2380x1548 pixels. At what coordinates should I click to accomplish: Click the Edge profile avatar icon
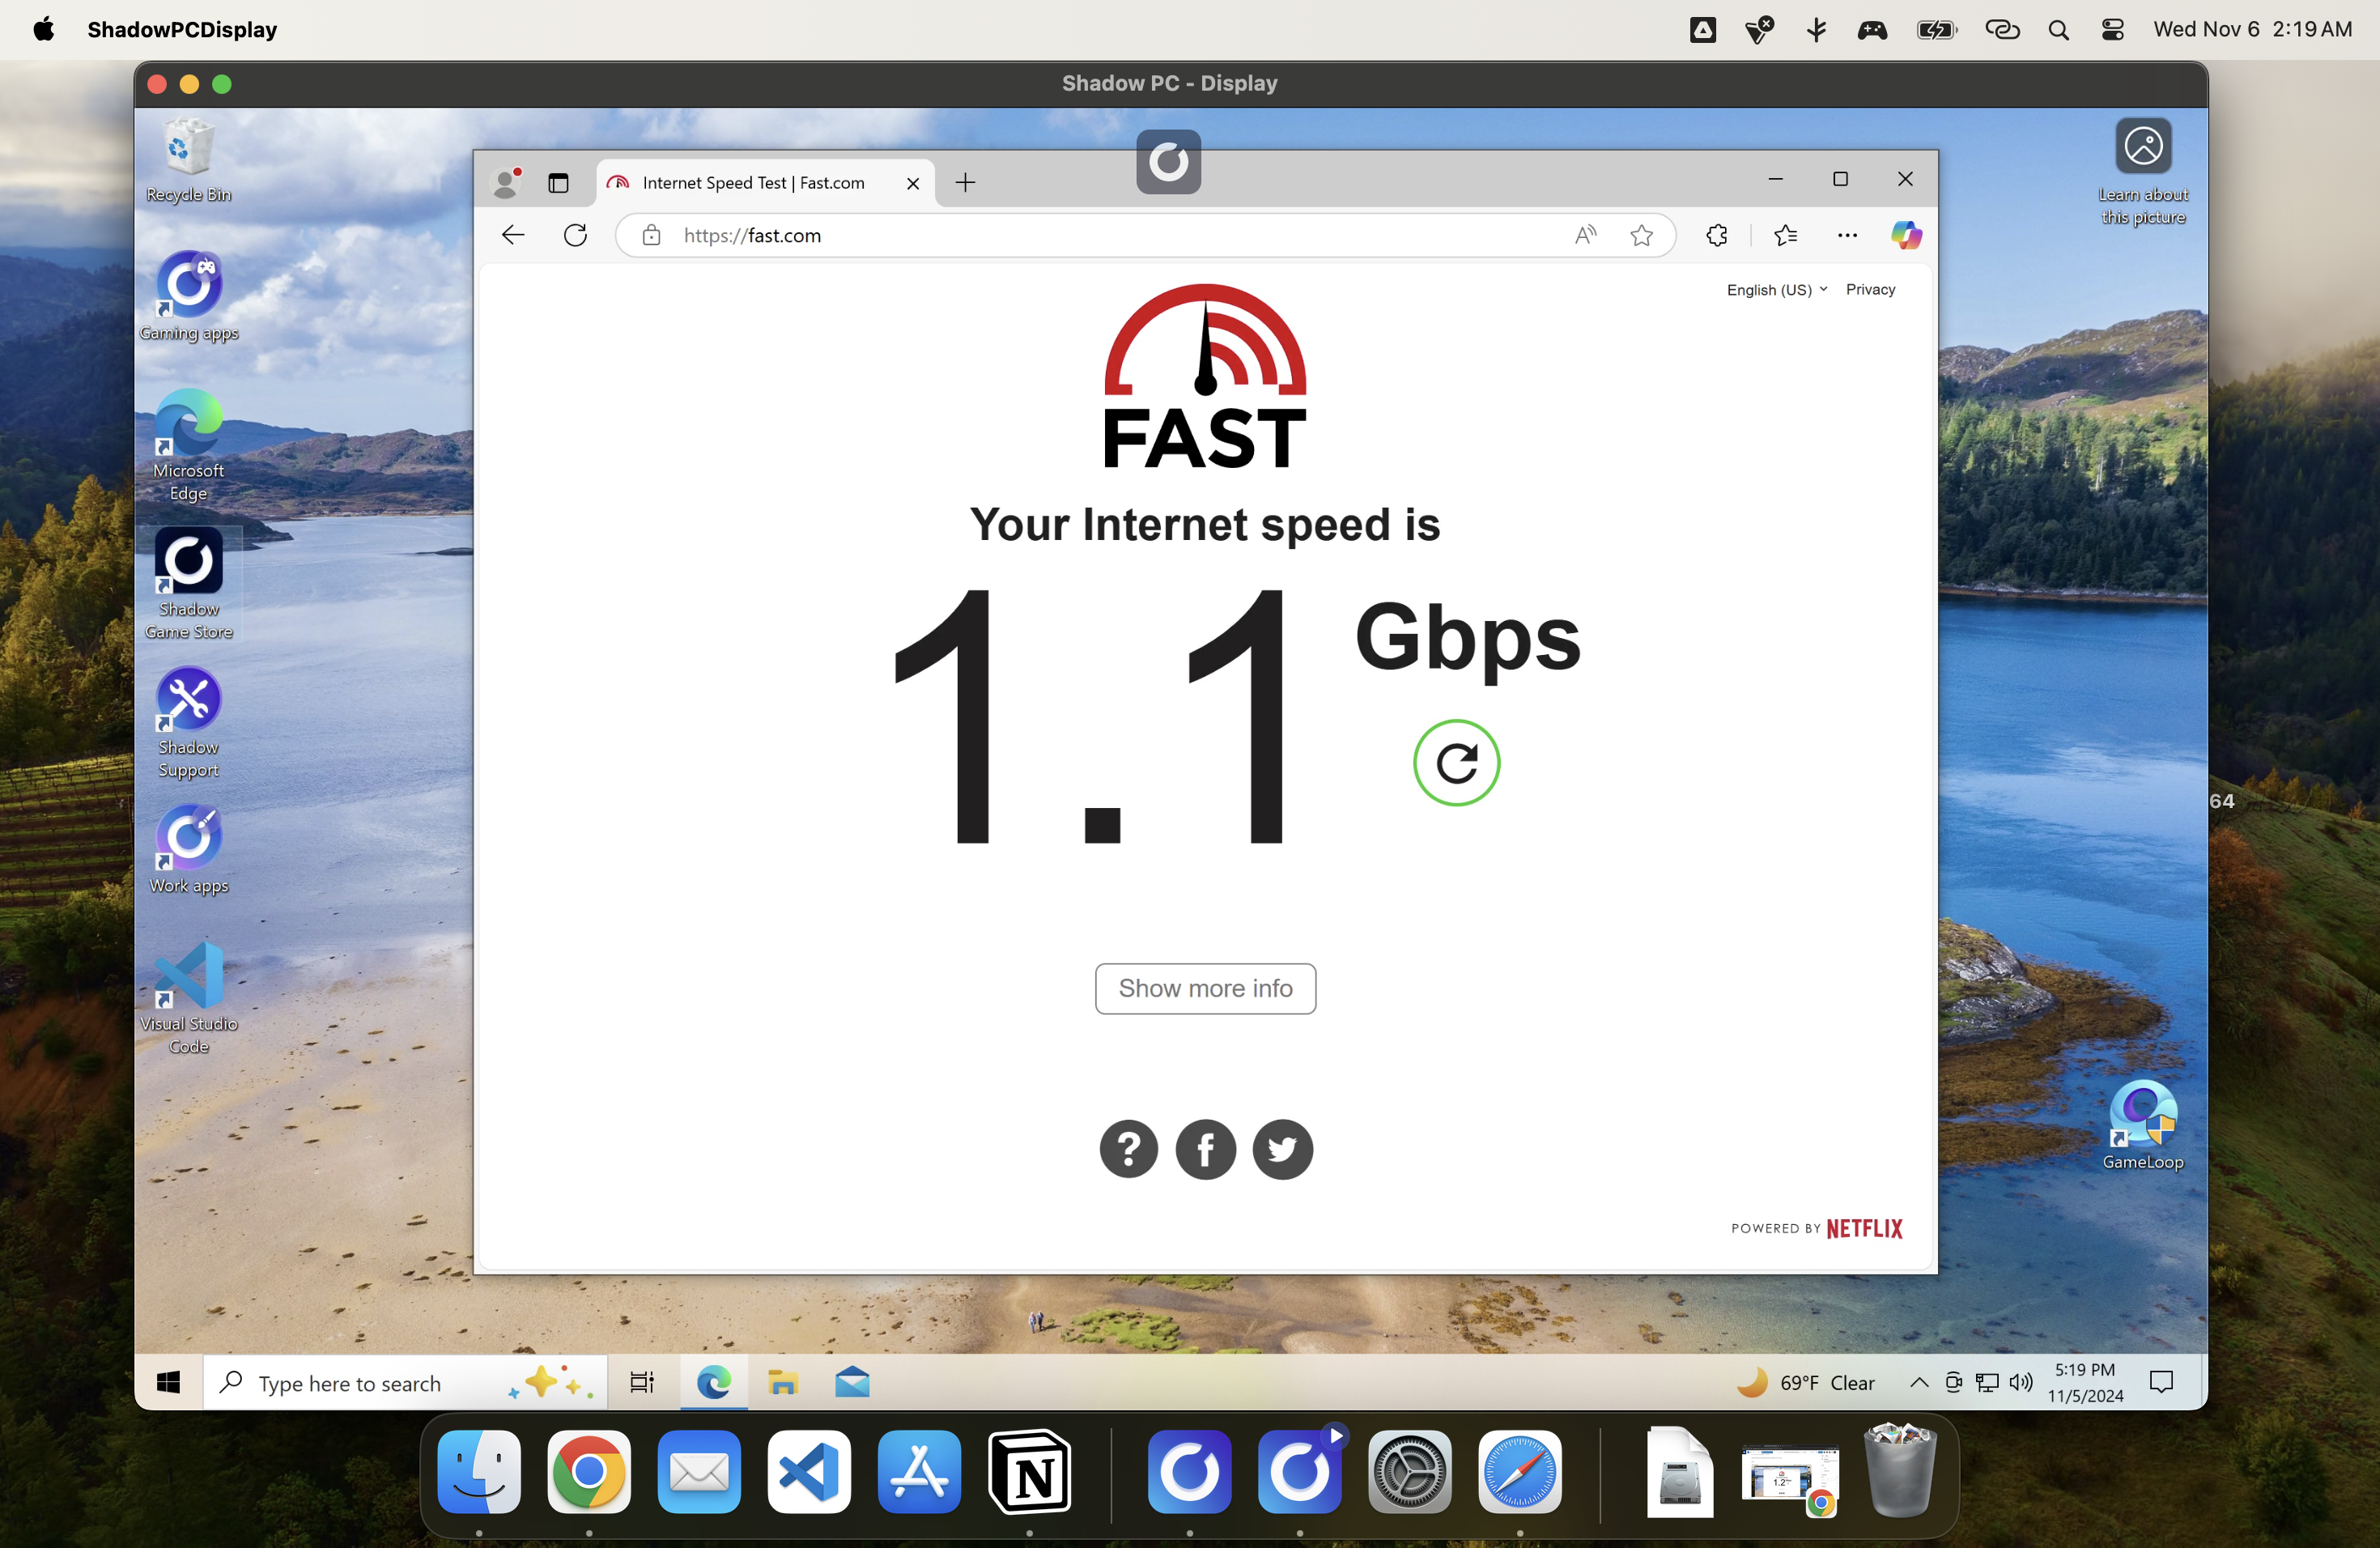[507, 182]
